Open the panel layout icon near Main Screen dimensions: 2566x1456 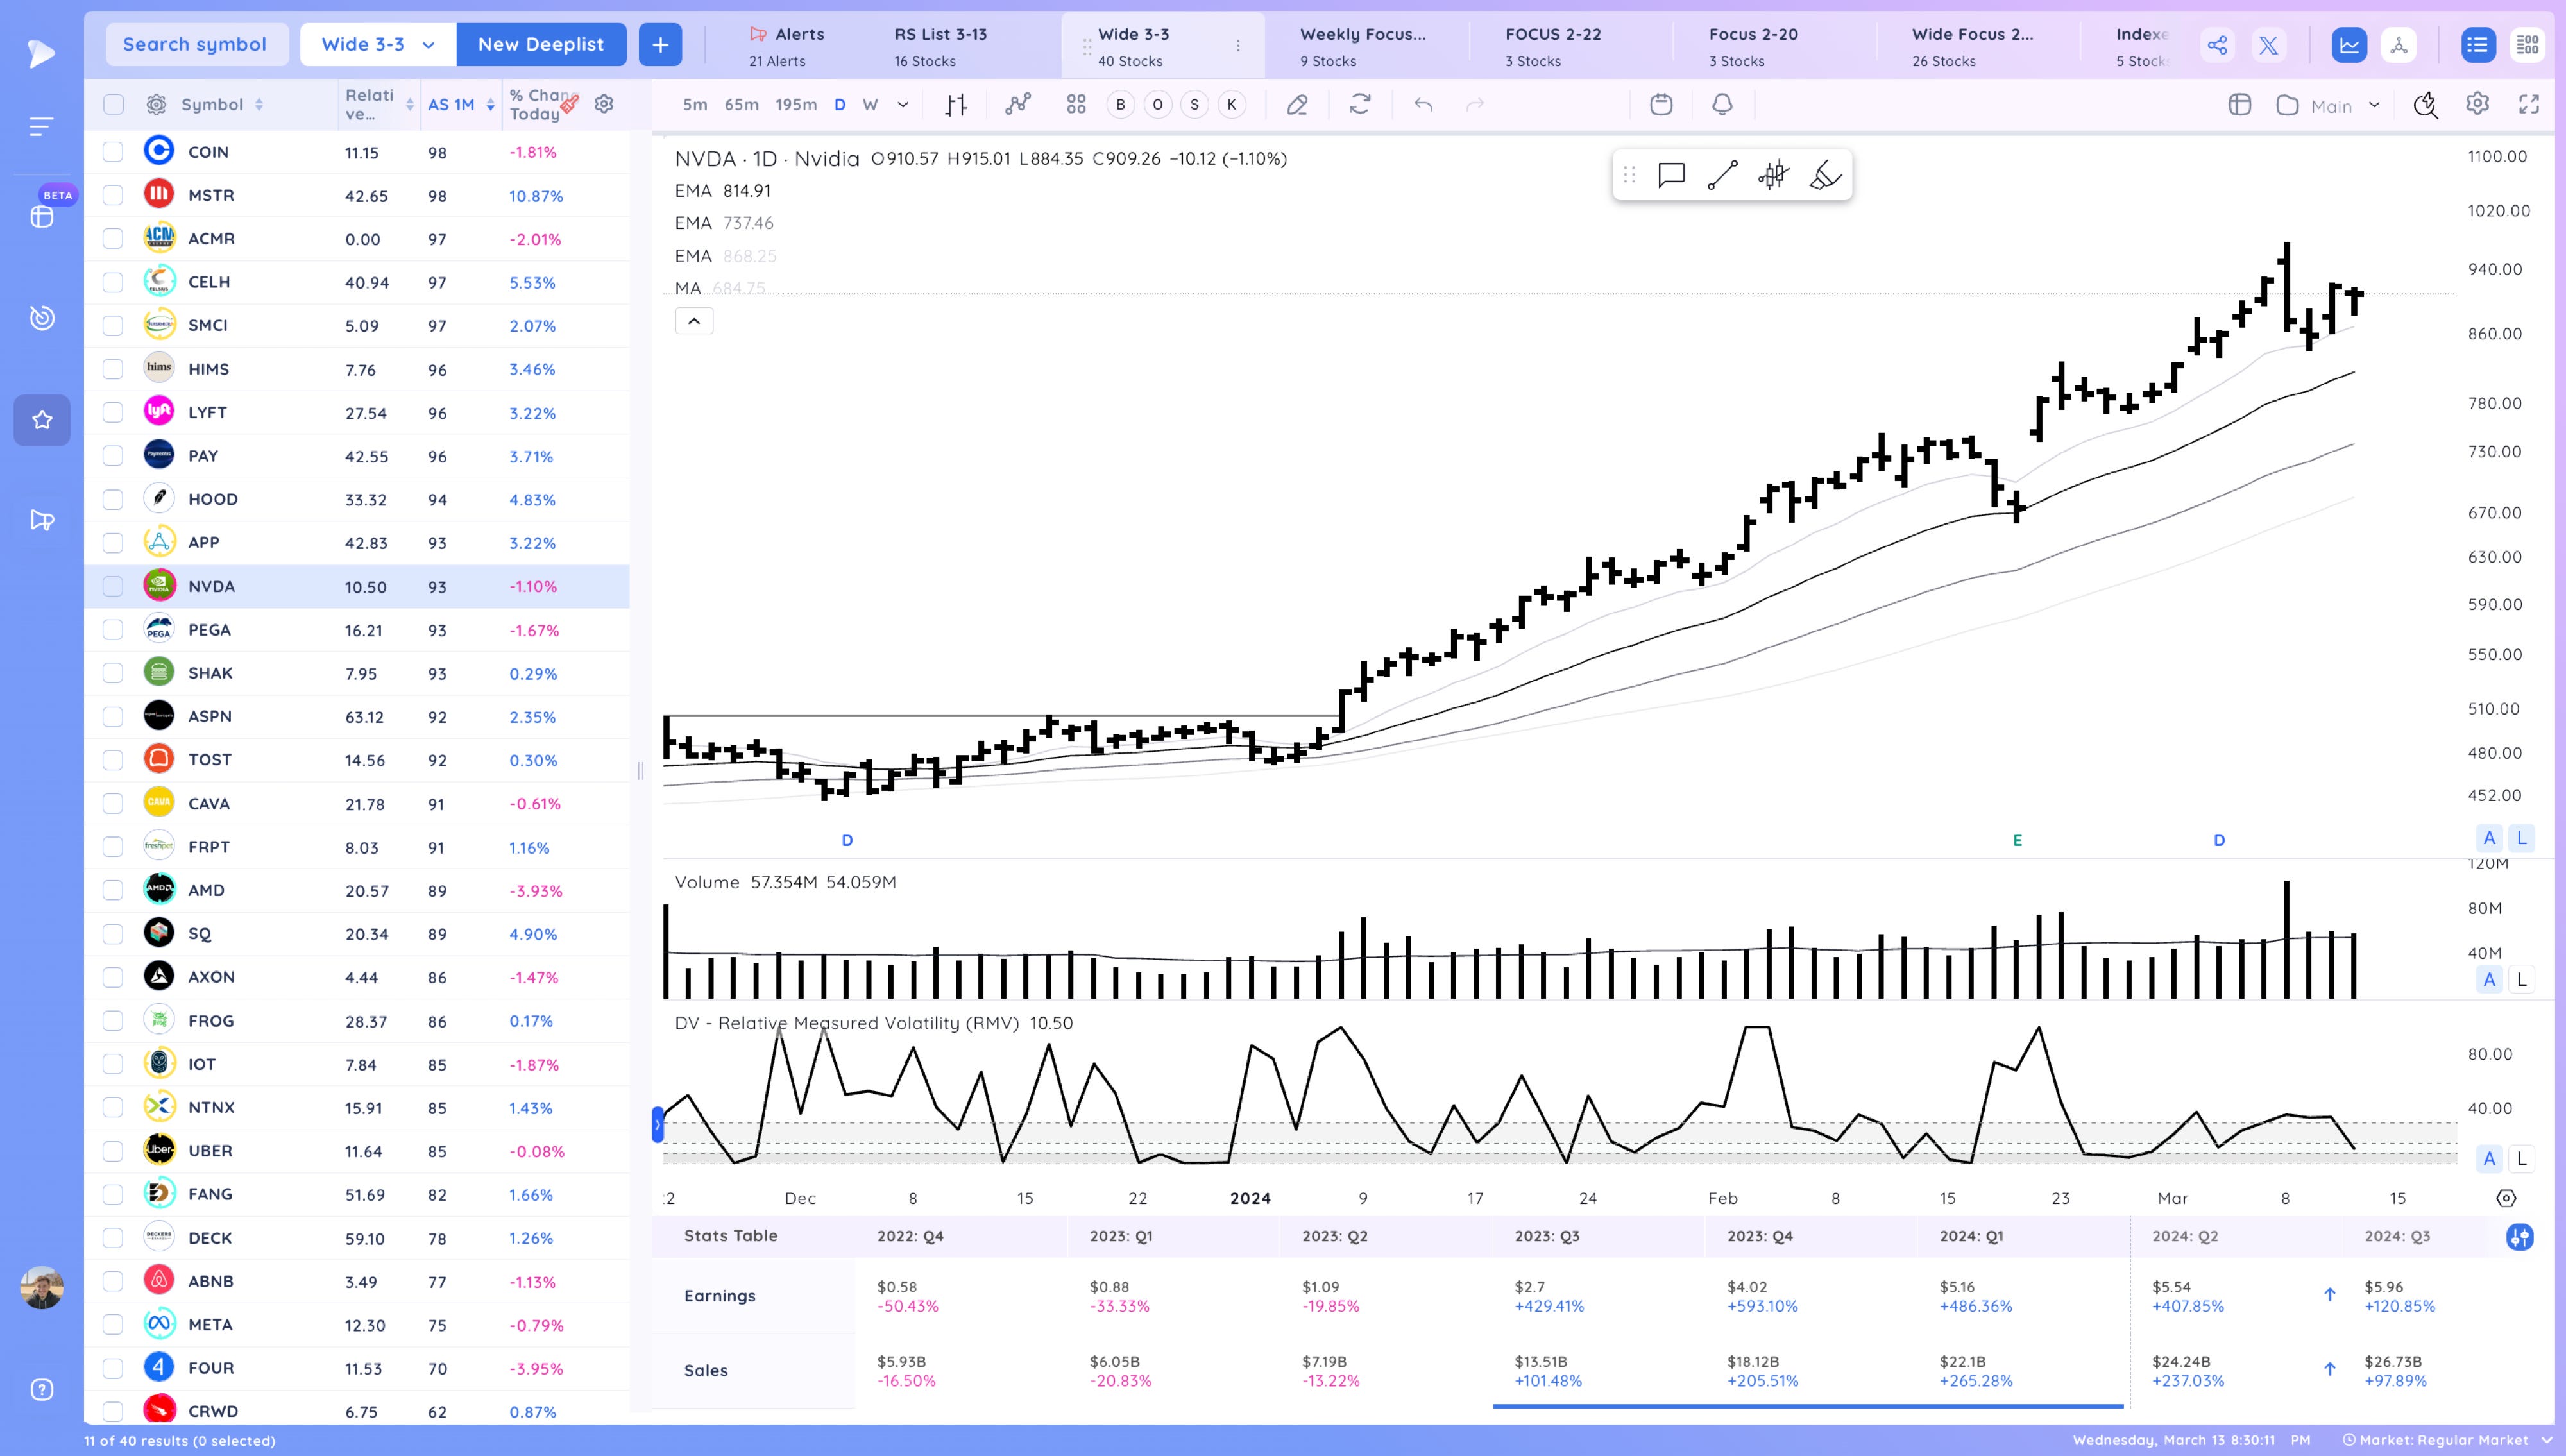(2240, 105)
